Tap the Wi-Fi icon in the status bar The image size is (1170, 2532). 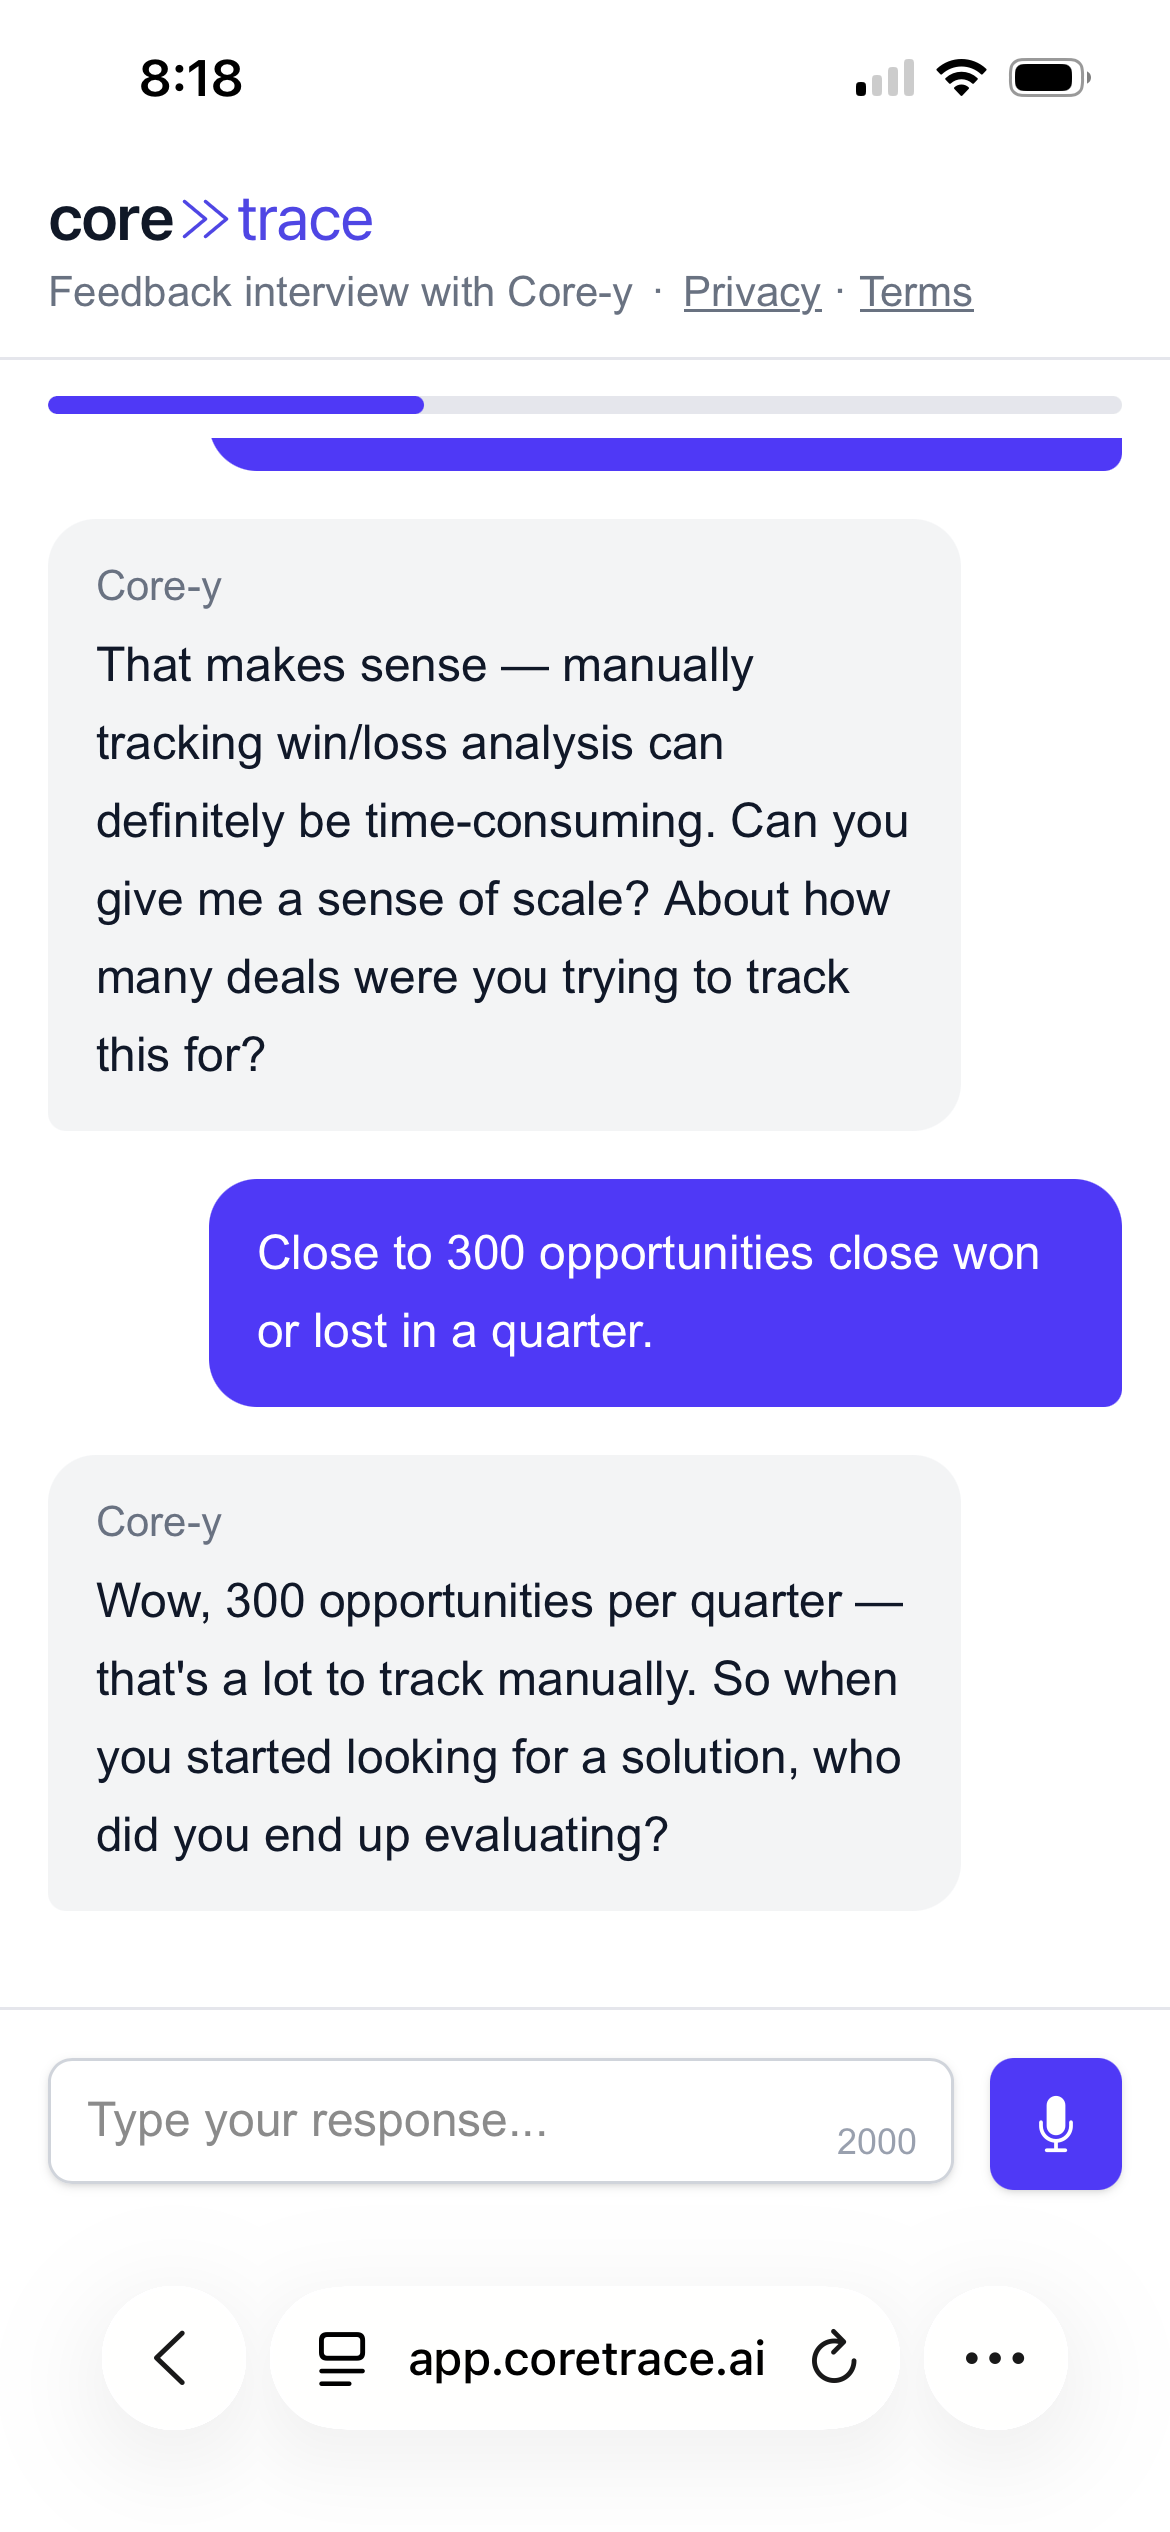(961, 80)
